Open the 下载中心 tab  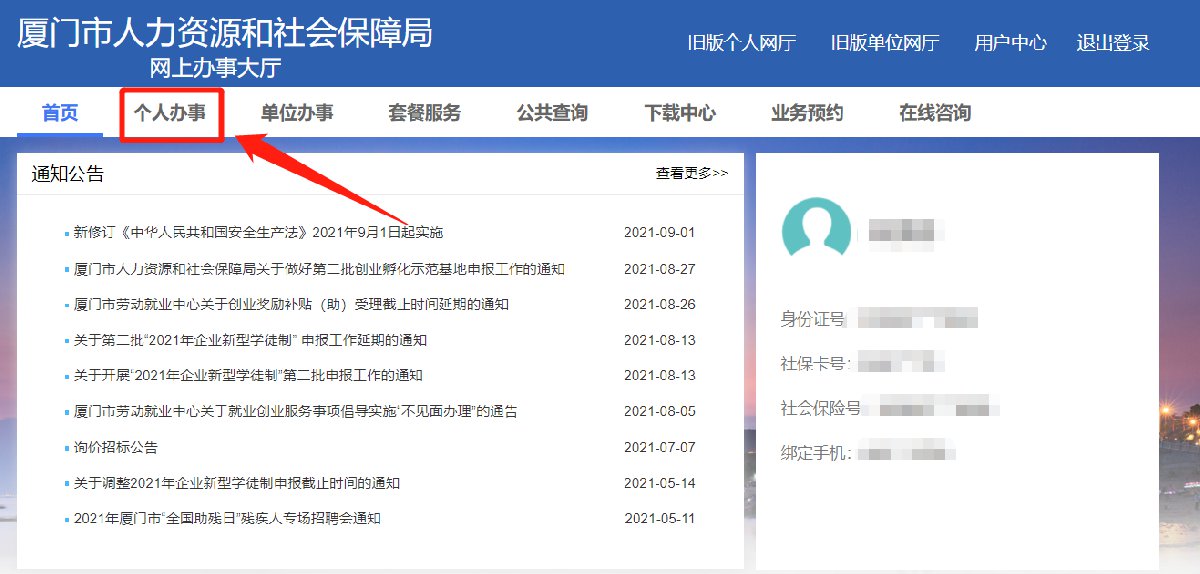coord(680,113)
